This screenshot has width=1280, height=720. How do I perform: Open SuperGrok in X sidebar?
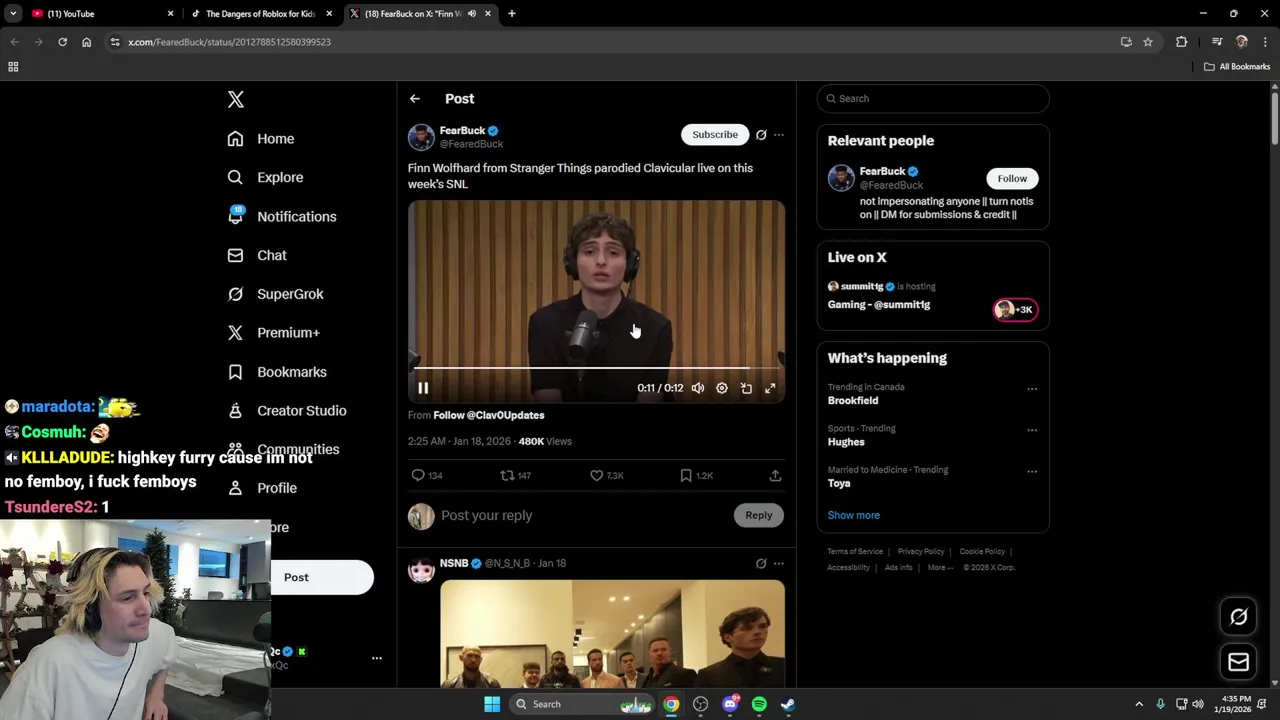[275, 294]
